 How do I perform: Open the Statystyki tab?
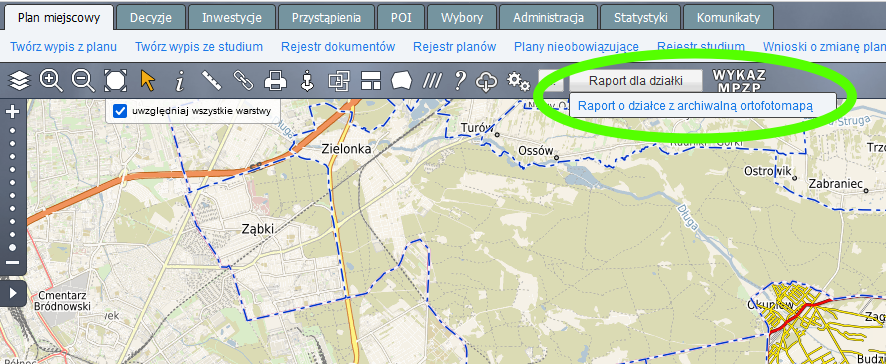pos(640,18)
